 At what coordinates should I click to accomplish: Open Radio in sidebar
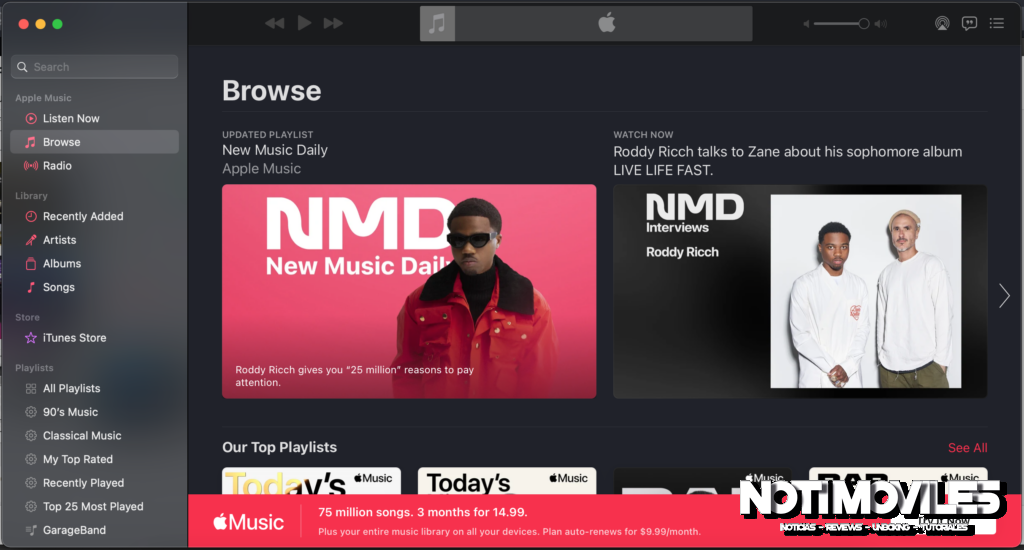(x=95, y=165)
